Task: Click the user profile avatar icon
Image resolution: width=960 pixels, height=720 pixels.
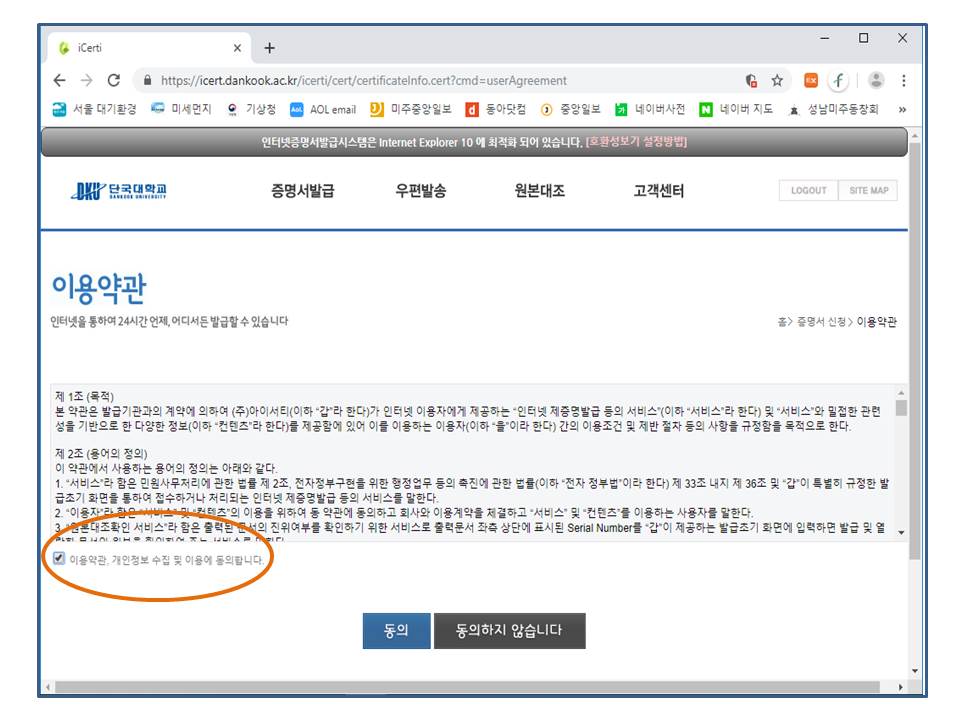Action: click(876, 81)
